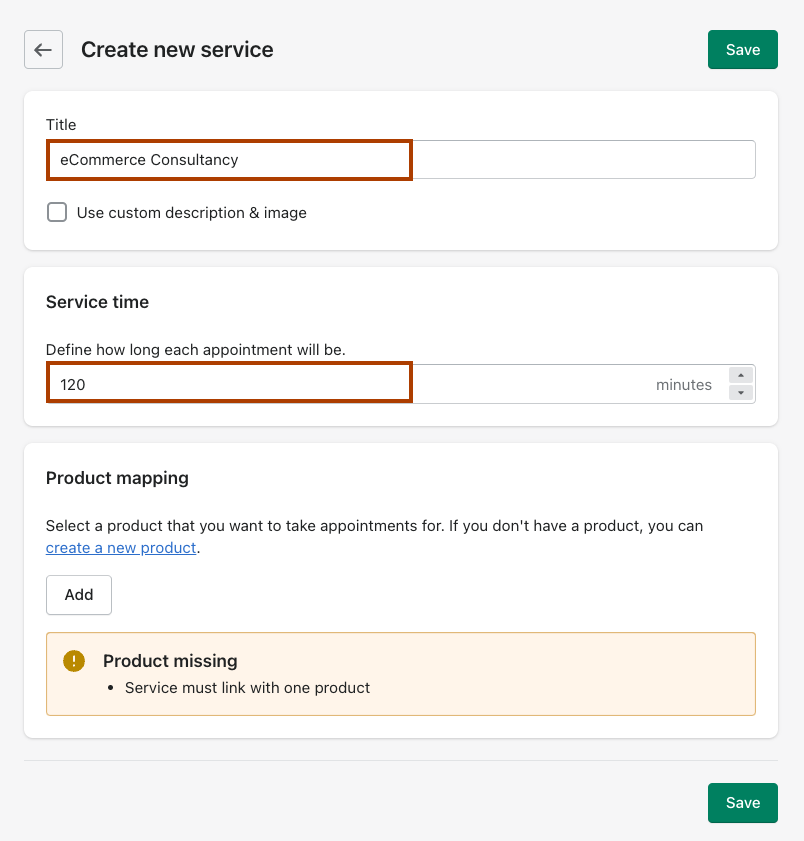
Task: Click the bottom Save button
Action: [x=742, y=803]
